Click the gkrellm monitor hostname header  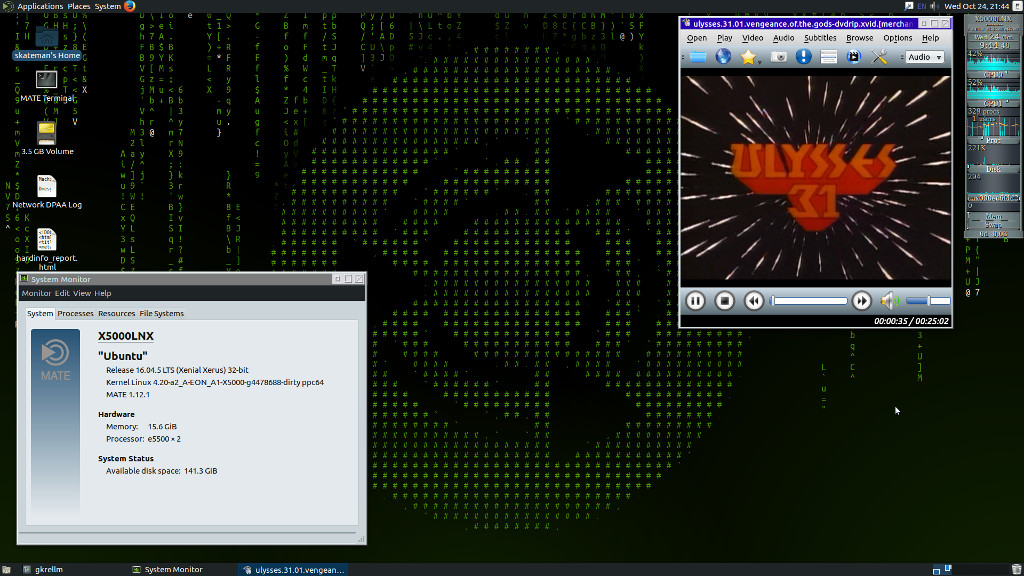point(993,20)
